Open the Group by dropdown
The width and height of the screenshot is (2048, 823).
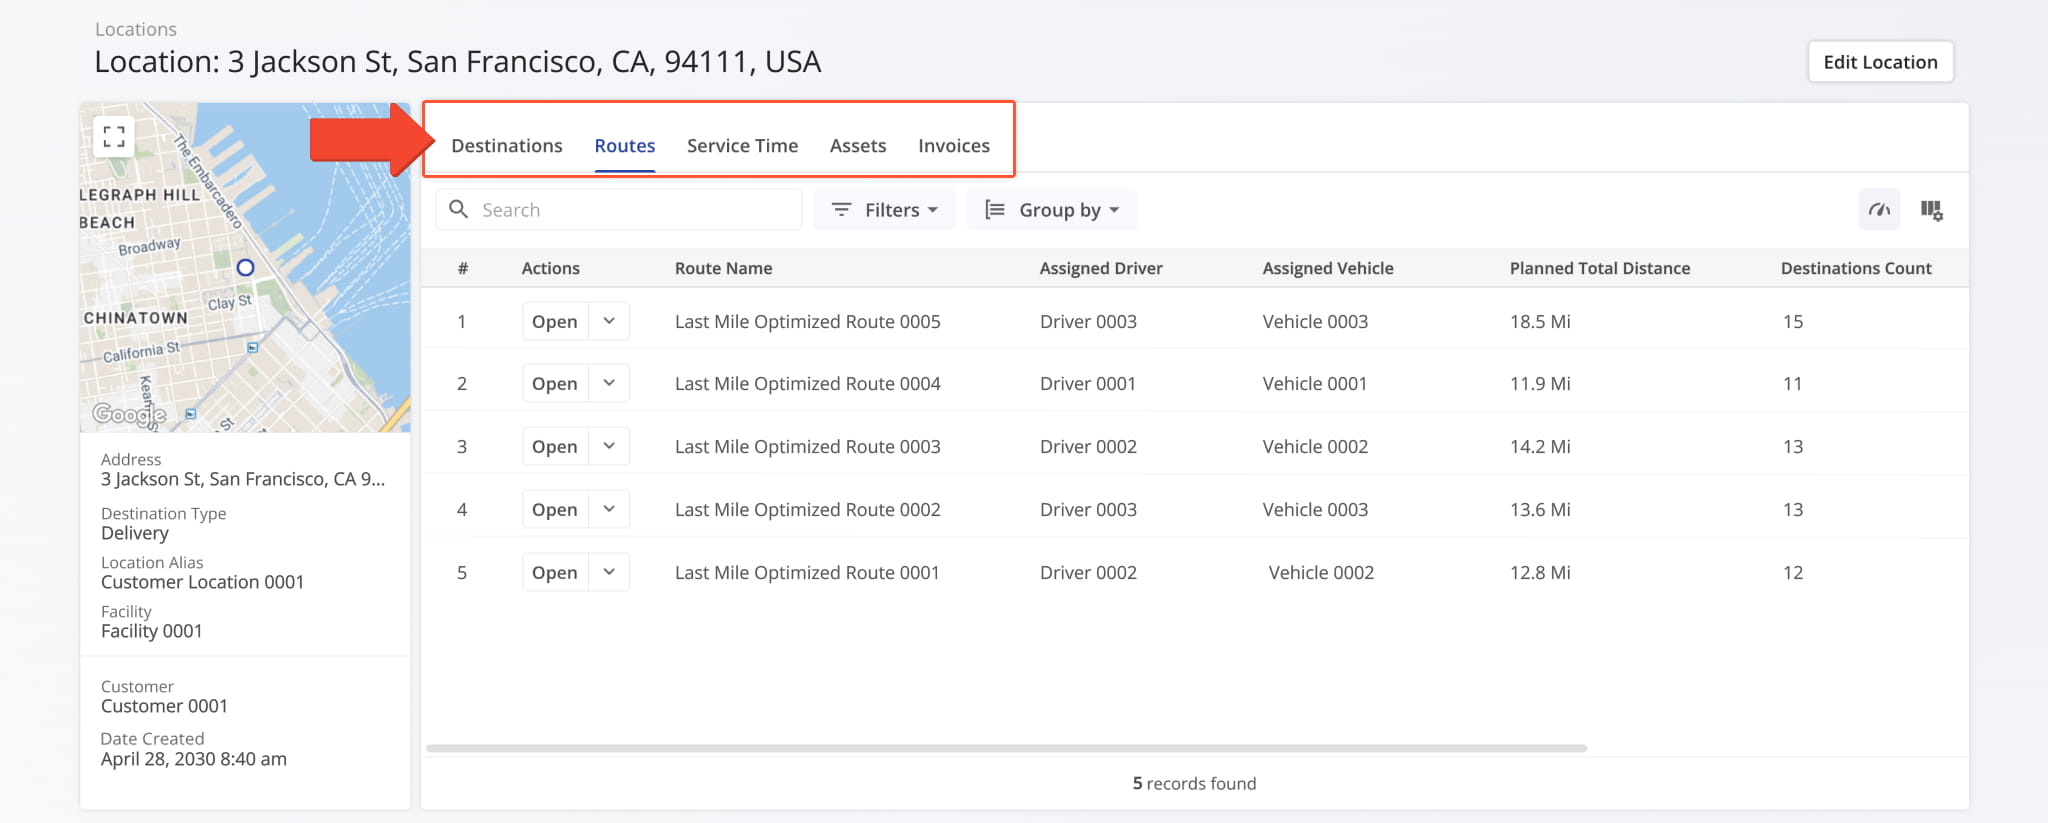click(1052, 210)
